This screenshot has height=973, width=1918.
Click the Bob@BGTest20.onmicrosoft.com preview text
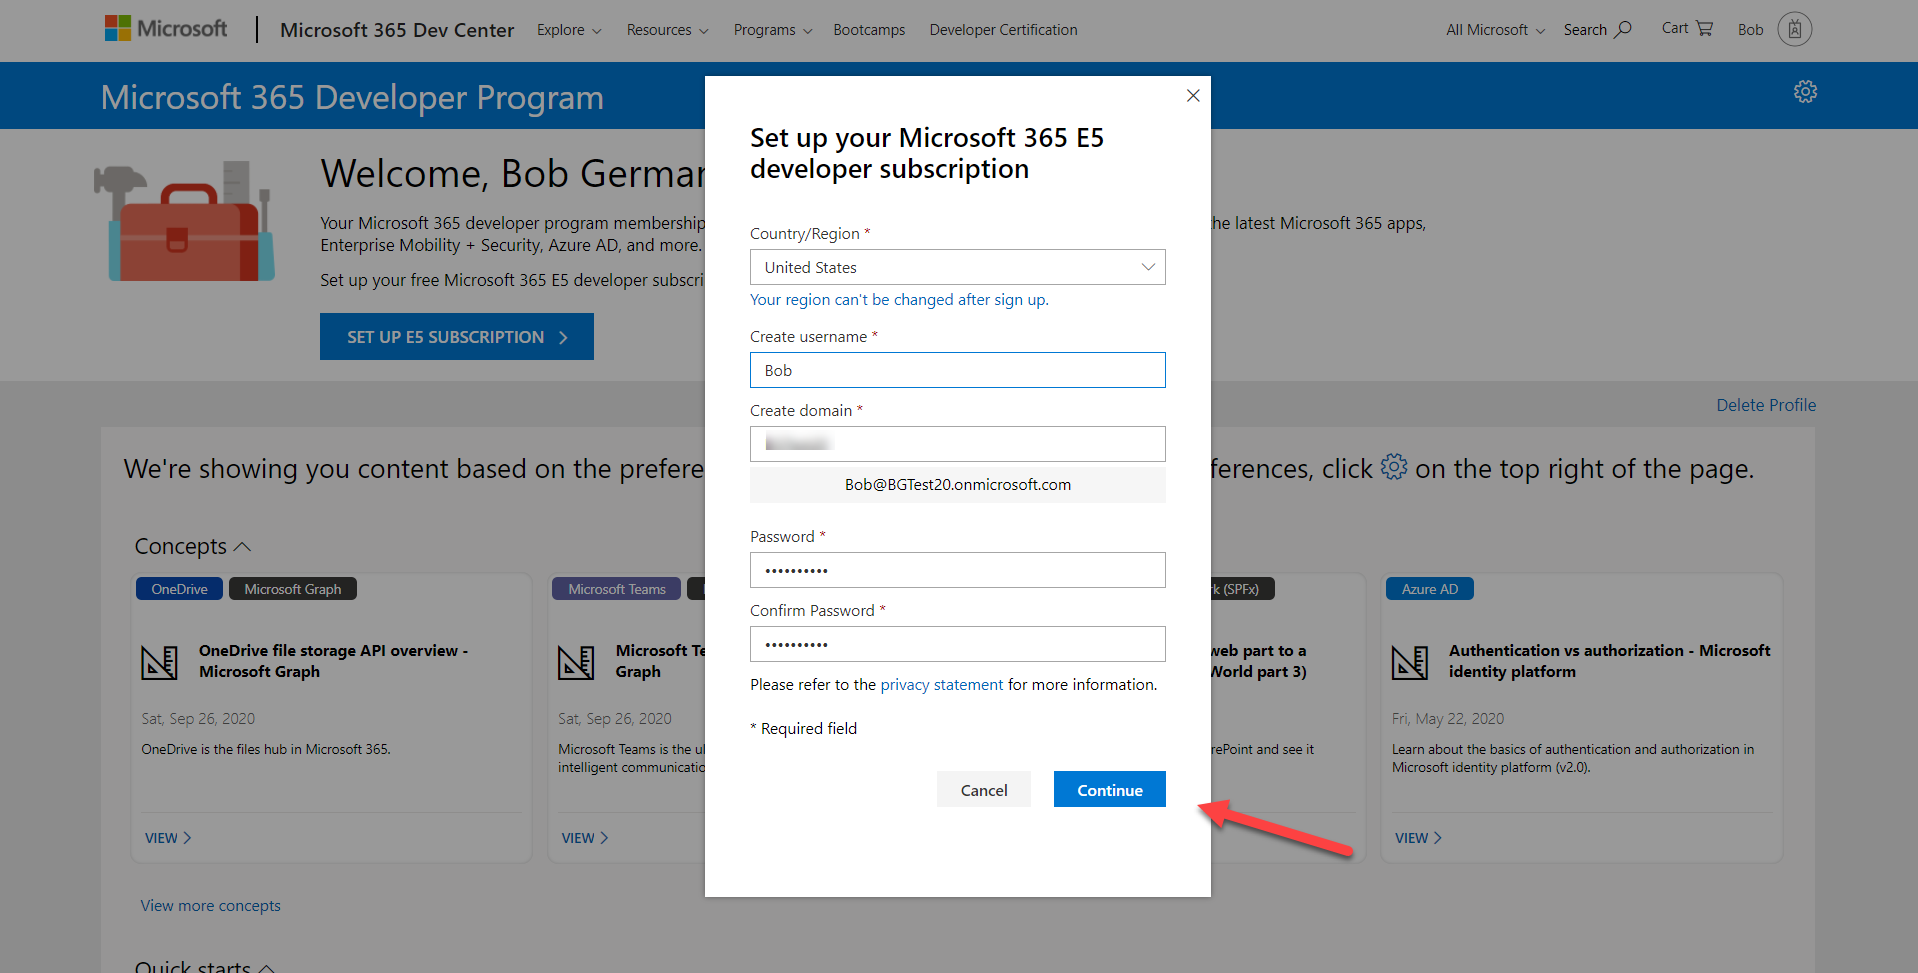coord(958,485)
